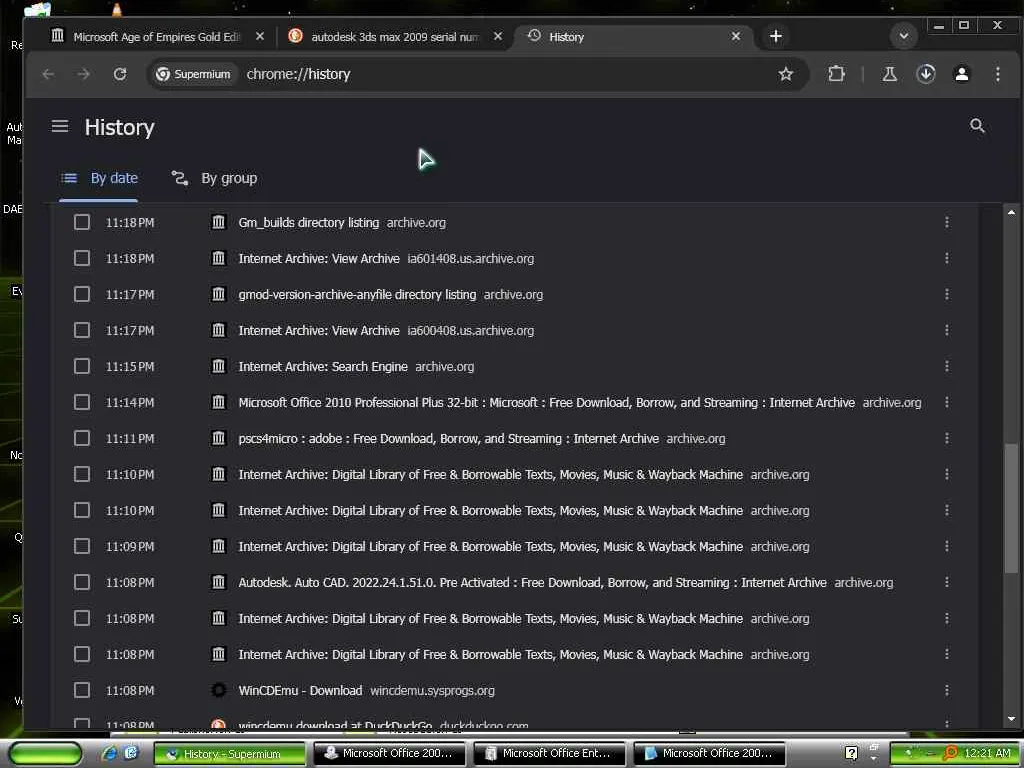The image size is (1024, 768).
Task: Open more actions for Autodesk Auto CAD entry
Action: [946, 582]
